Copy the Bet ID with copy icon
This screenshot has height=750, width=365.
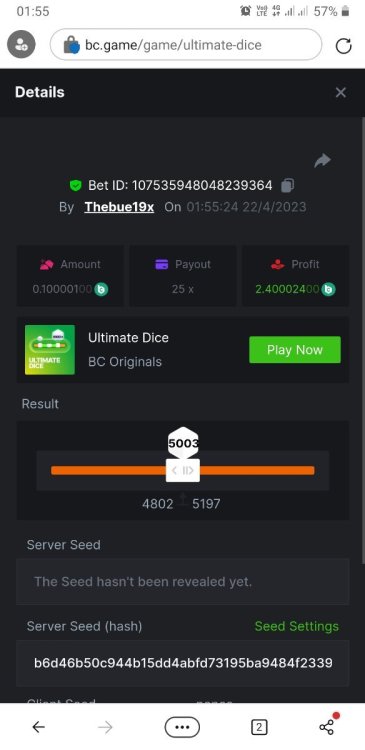287,185
